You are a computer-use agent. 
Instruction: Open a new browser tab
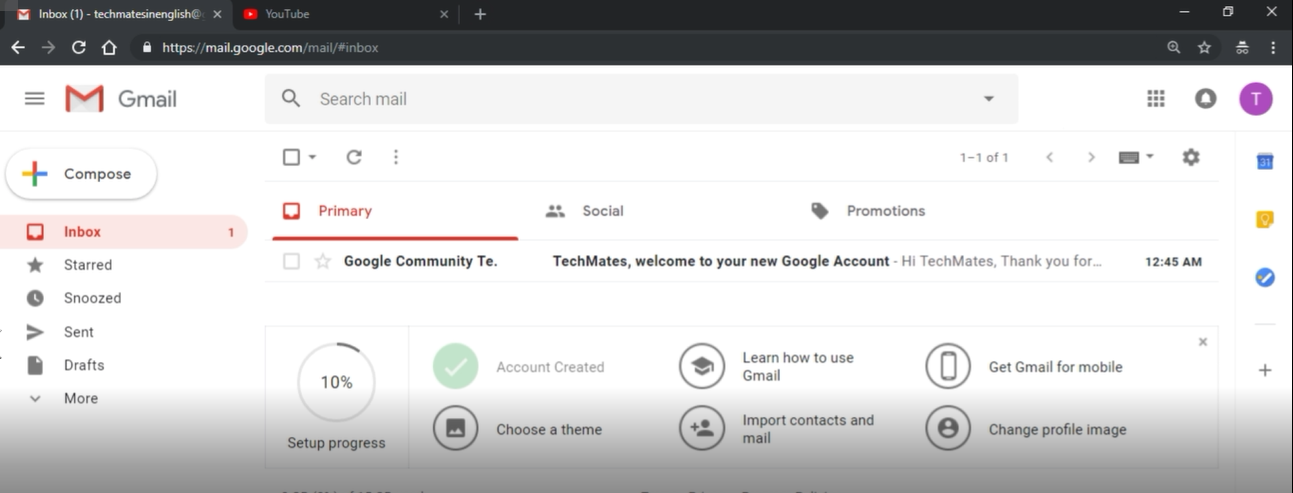pyautogui.click(x=480, y=14)
